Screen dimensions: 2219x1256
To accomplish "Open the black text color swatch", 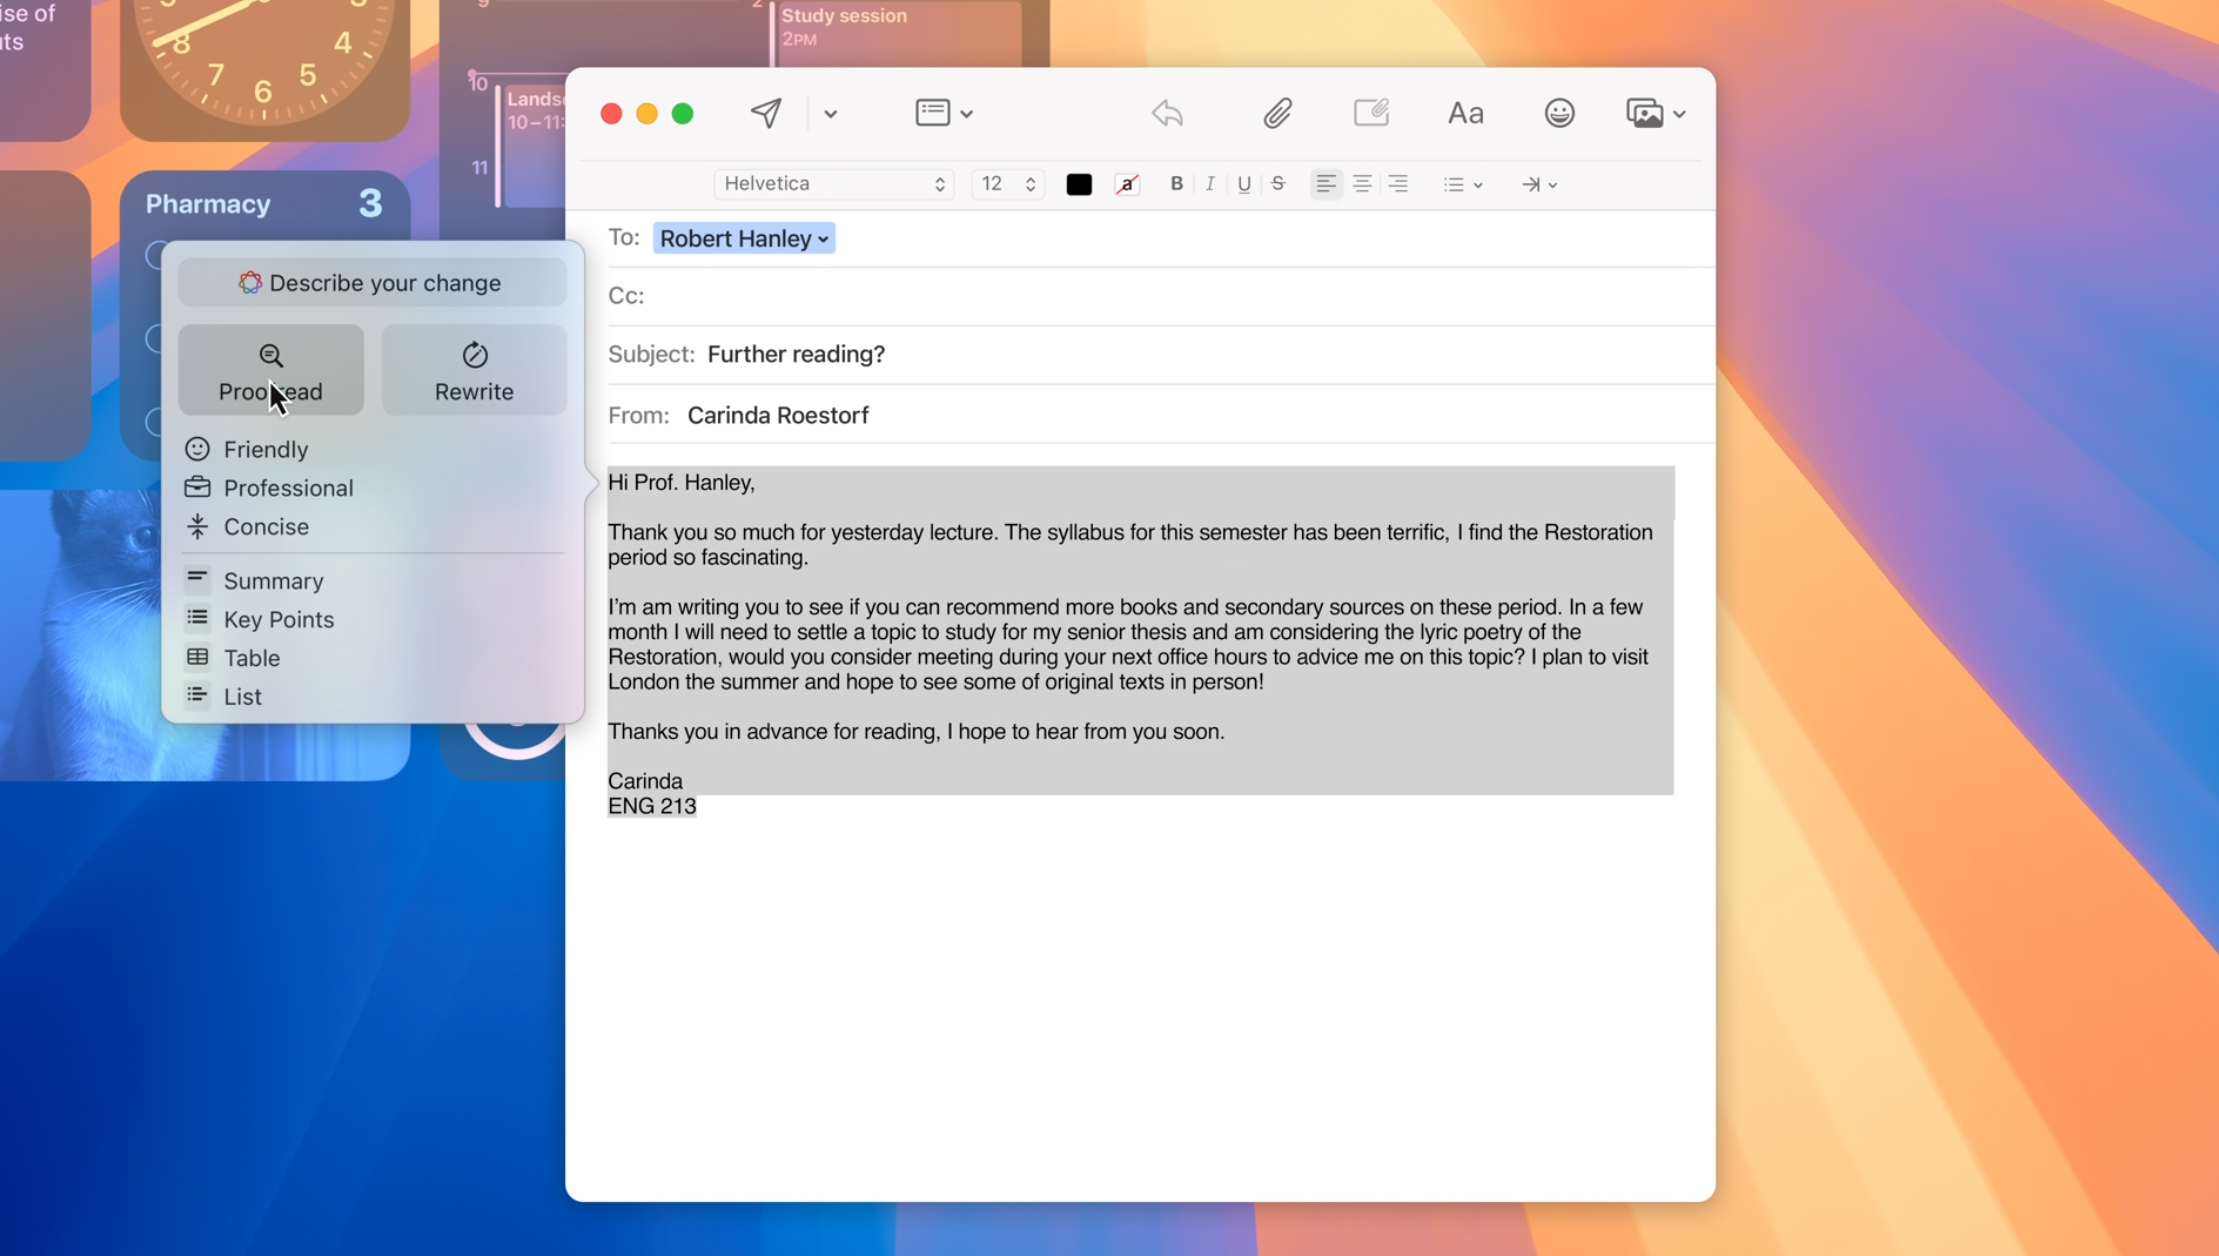I will coord(1079,184).
